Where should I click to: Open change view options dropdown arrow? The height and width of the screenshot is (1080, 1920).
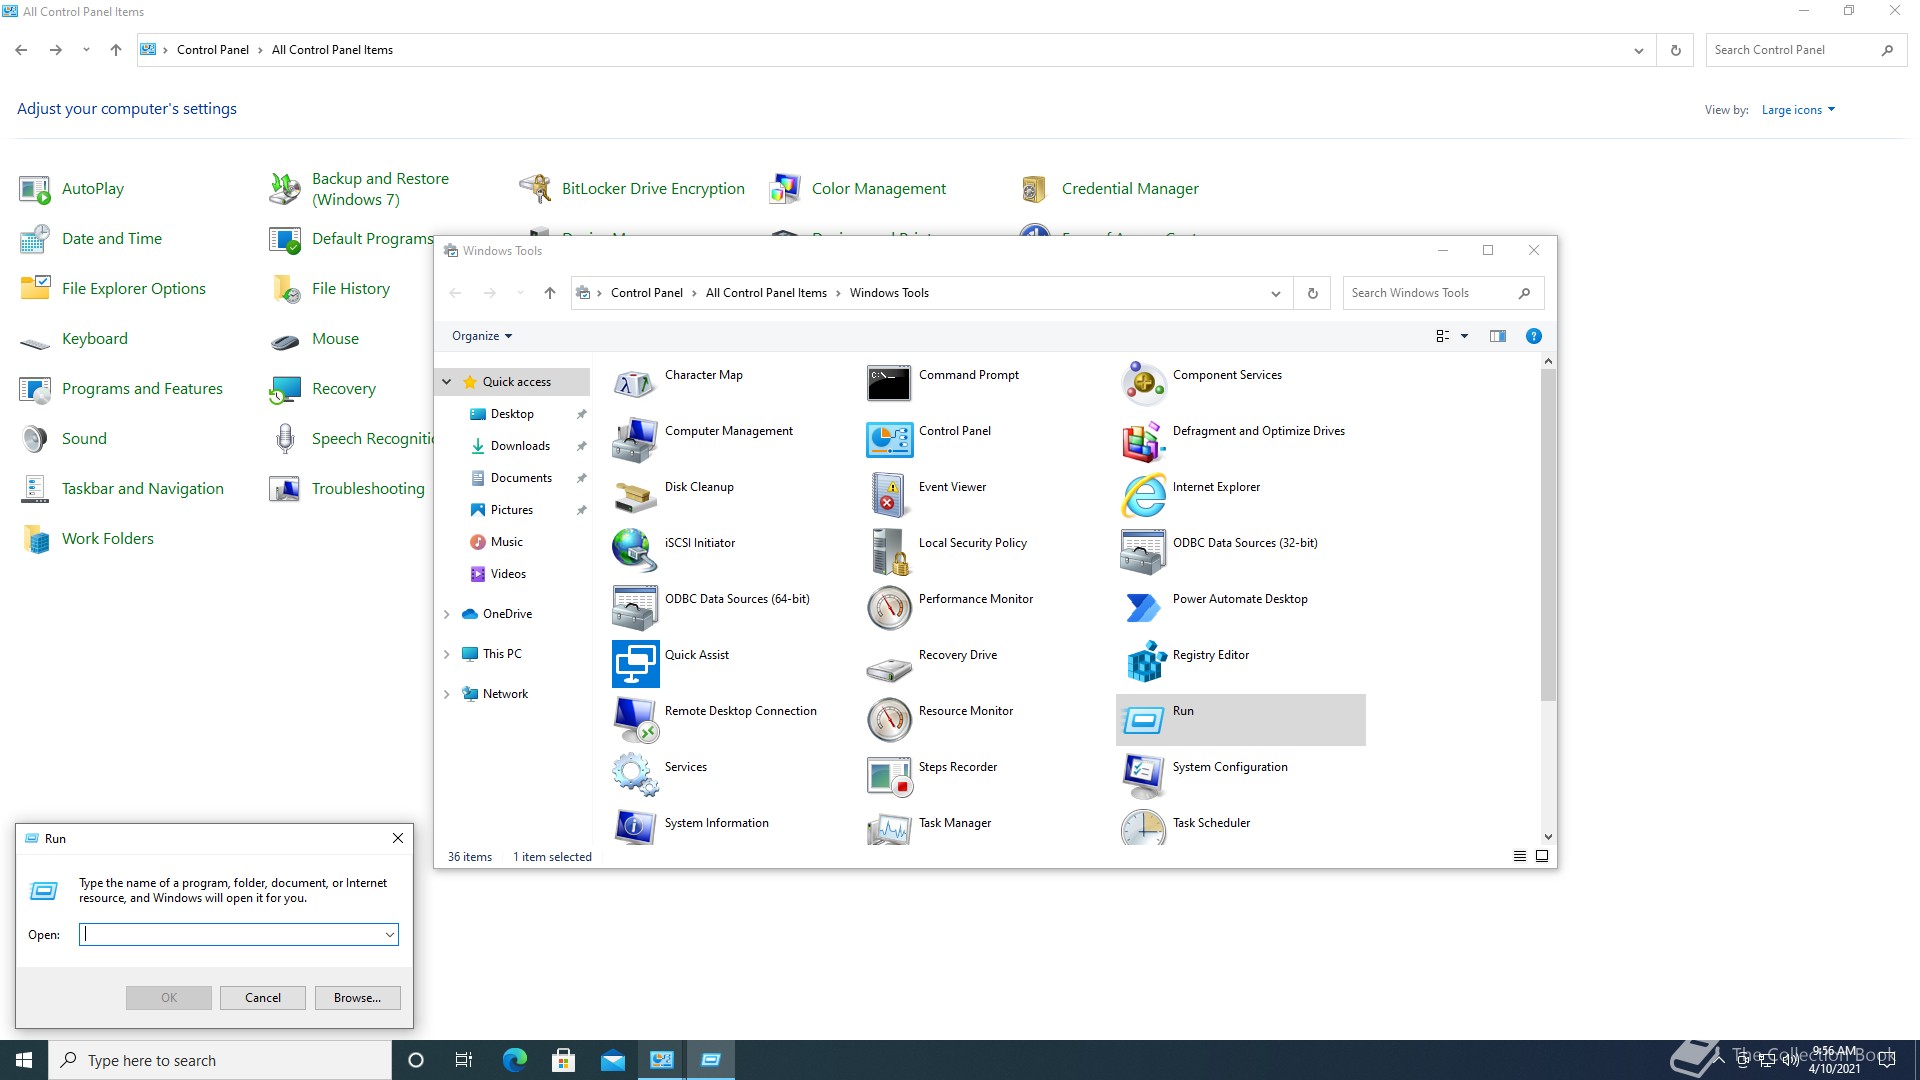click(x=1465, y=336)
